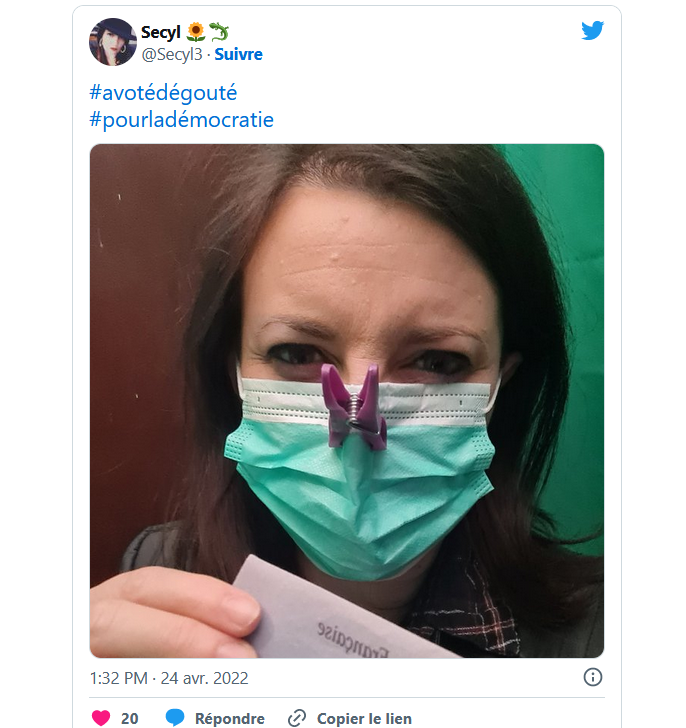Viewport: 686px width, 728px height.
Task: Click the Secyl display name
Action: 161,32
